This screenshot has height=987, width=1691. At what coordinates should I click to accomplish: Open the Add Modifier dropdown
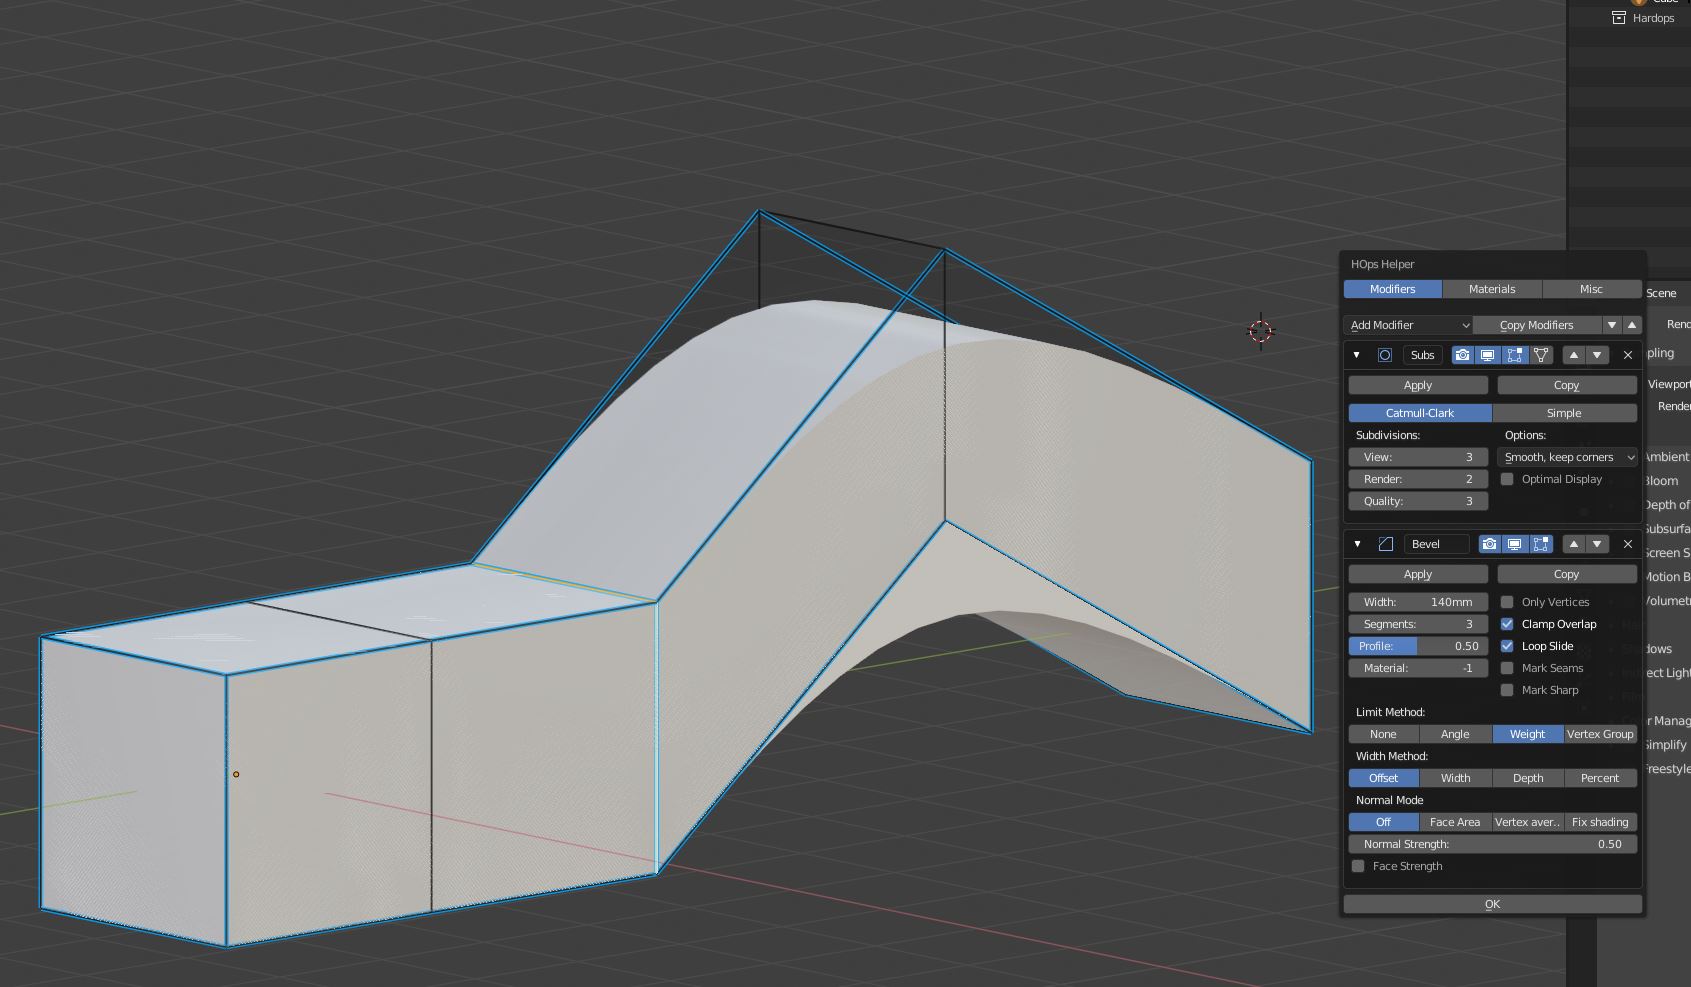coord(1408,325)
